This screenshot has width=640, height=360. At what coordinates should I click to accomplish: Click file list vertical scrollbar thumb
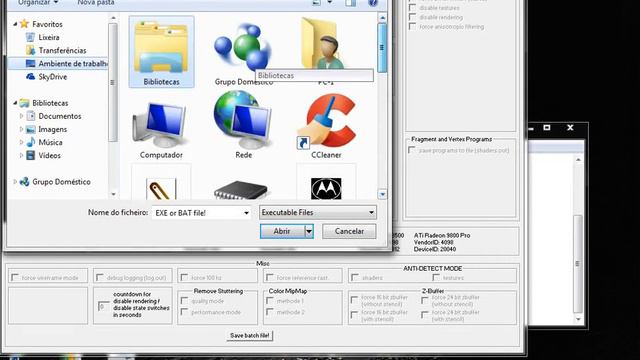(382, 48)
